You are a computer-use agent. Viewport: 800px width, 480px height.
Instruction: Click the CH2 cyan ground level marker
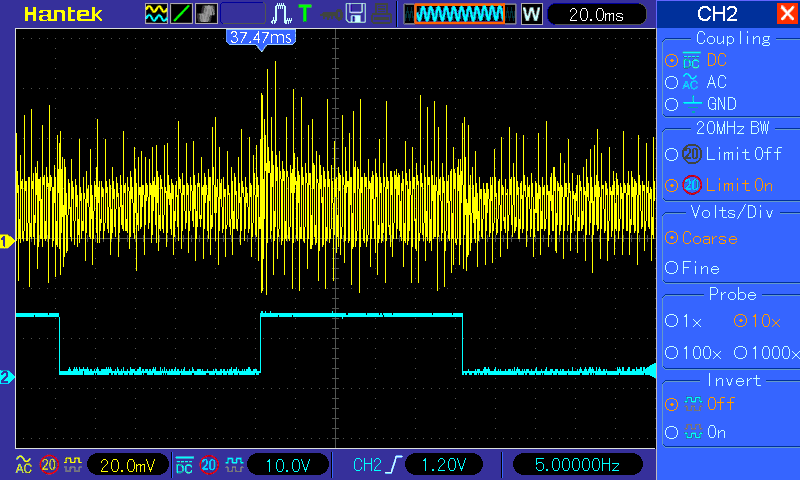pos(7,377)
